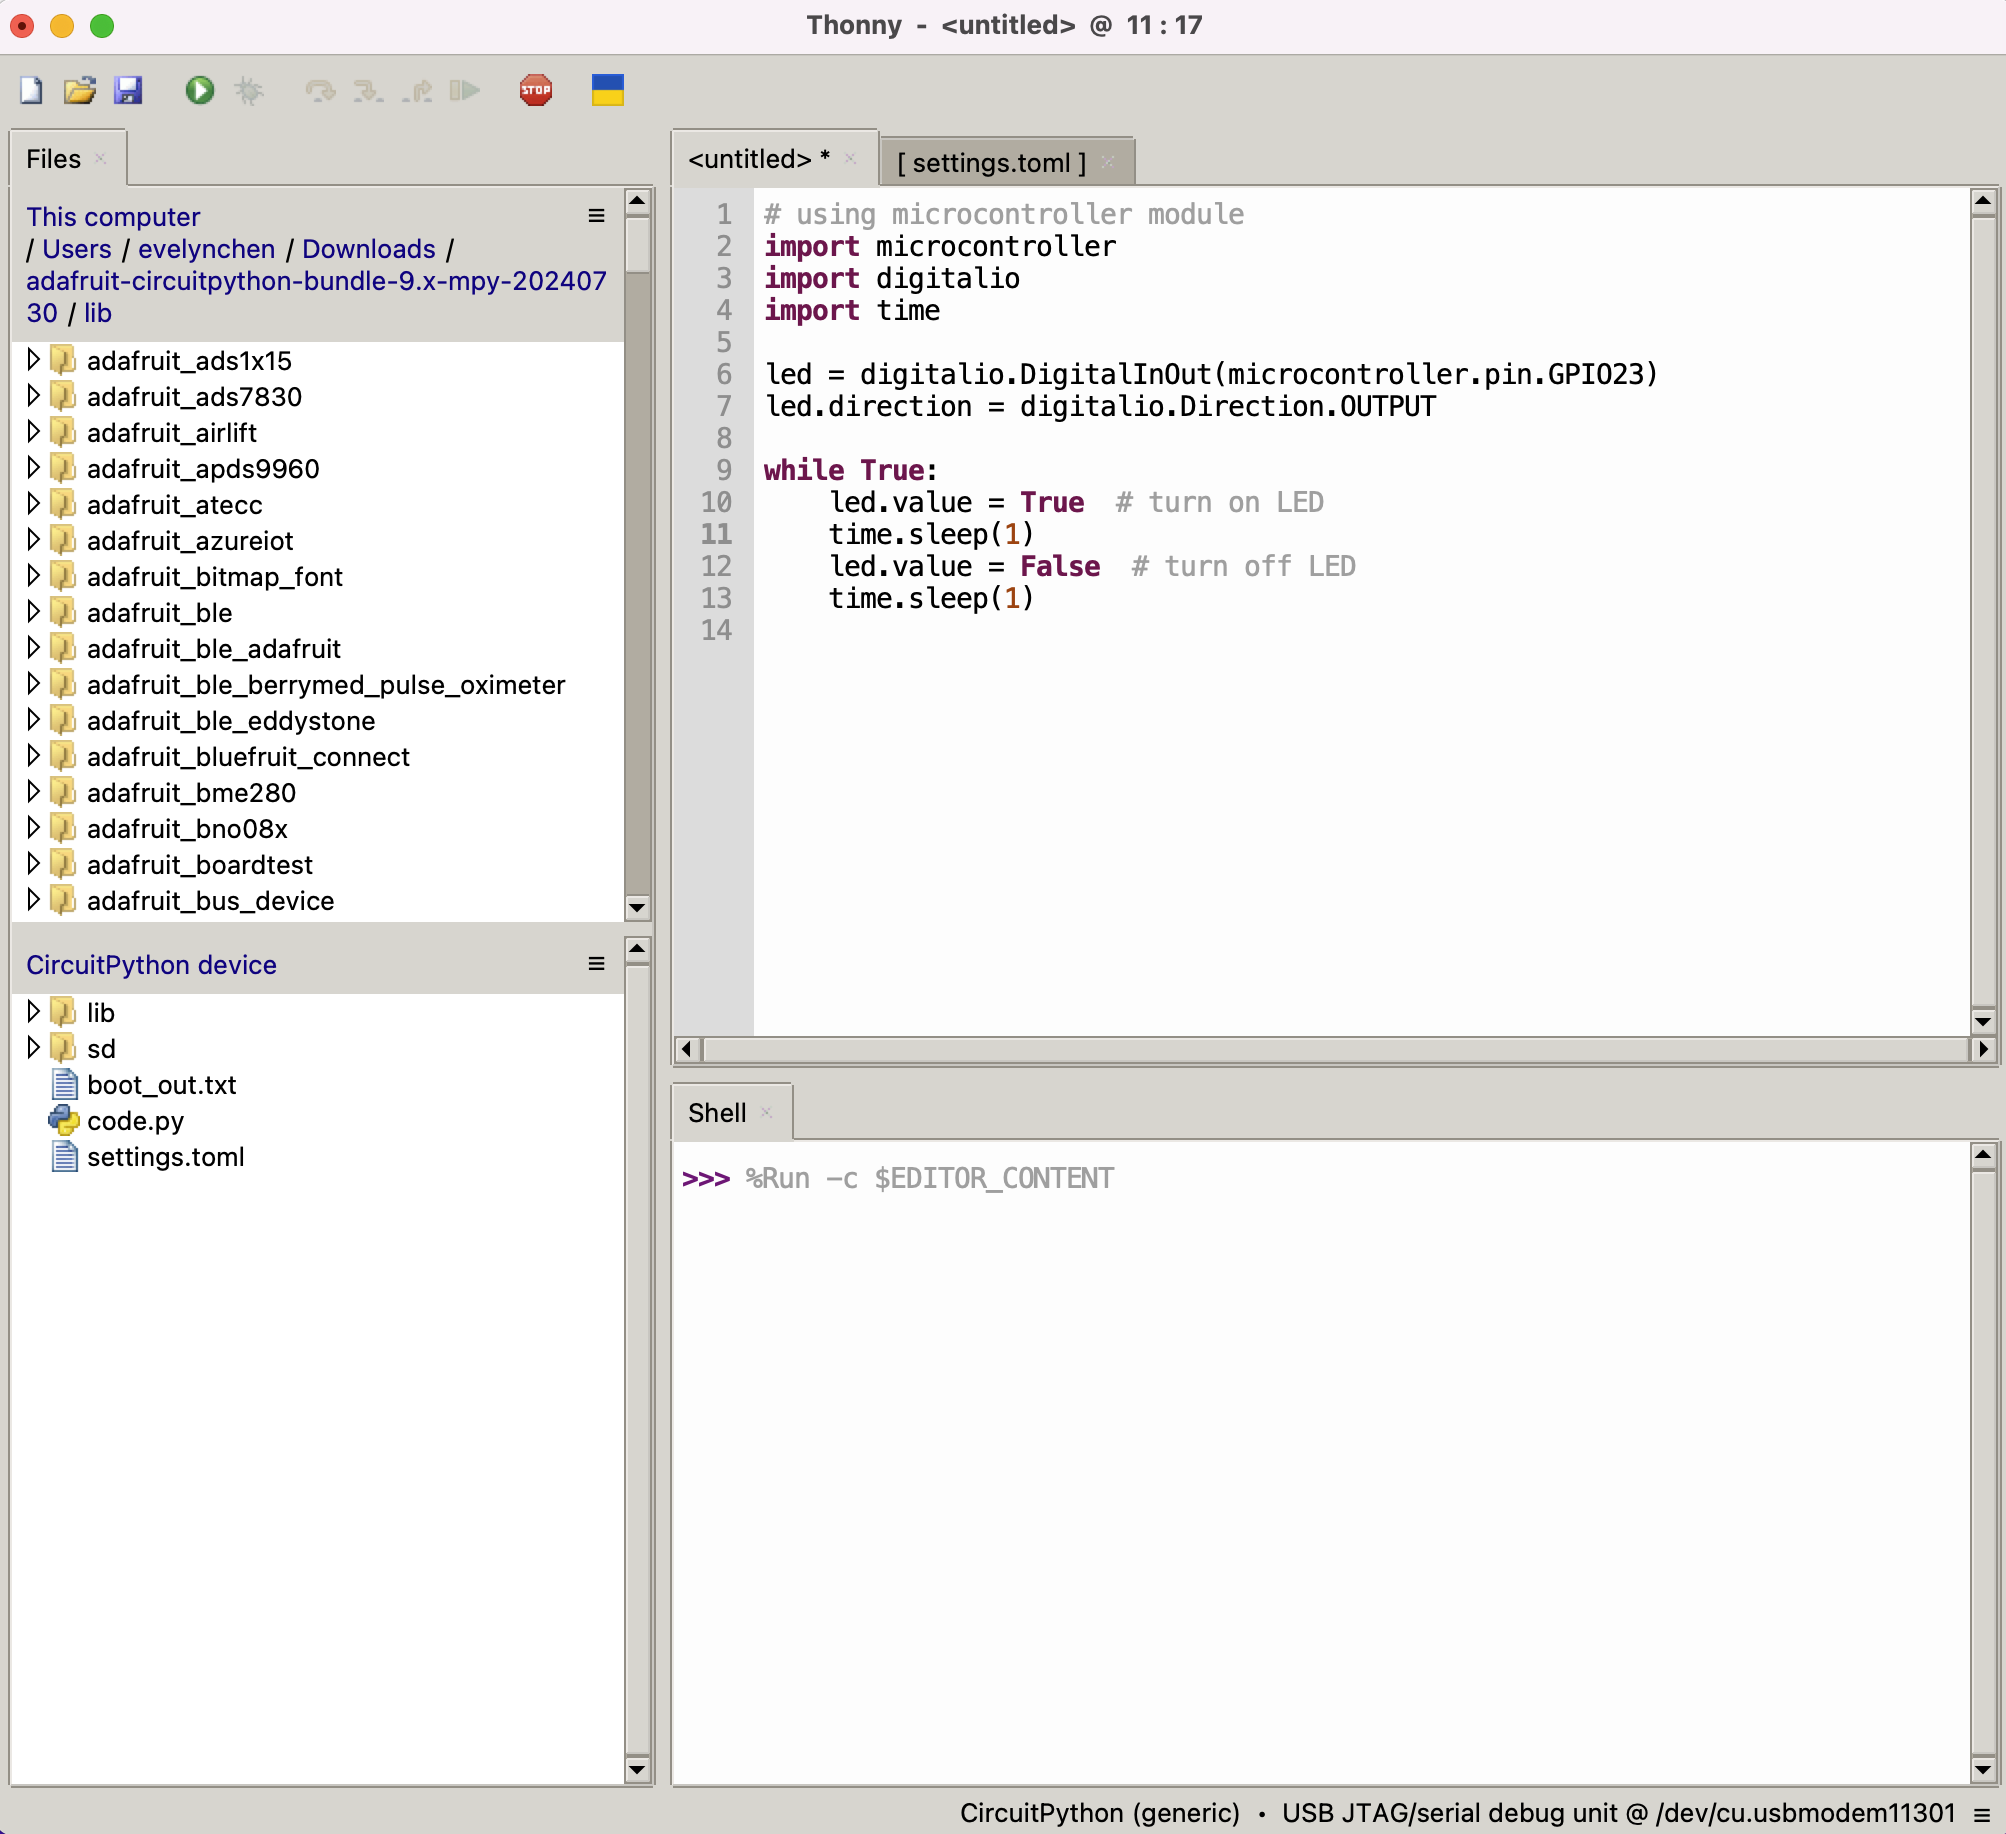Image resolution: width=2006 pixels, height=1834 pixels.
Task: Open a file with the folder icon
Action: point(80,91)
